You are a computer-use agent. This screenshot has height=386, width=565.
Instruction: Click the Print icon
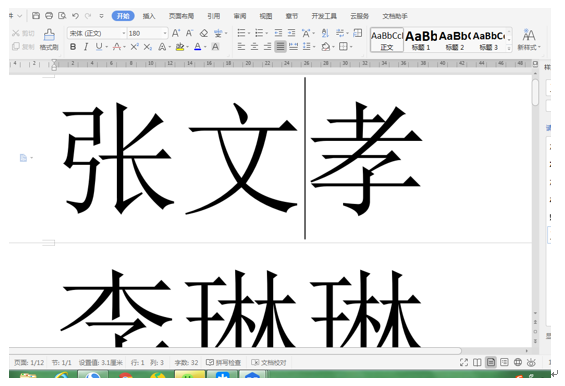click(49, 15)
